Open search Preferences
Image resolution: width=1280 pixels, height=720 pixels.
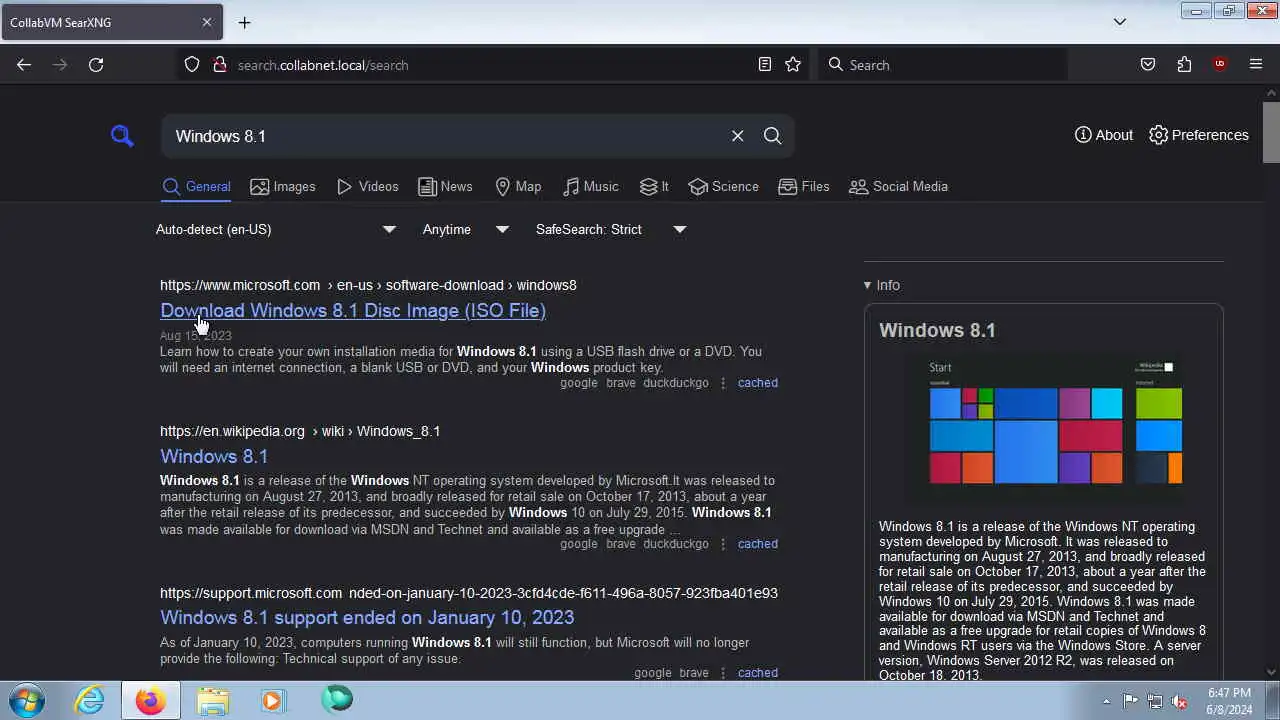click(1199, 135)
